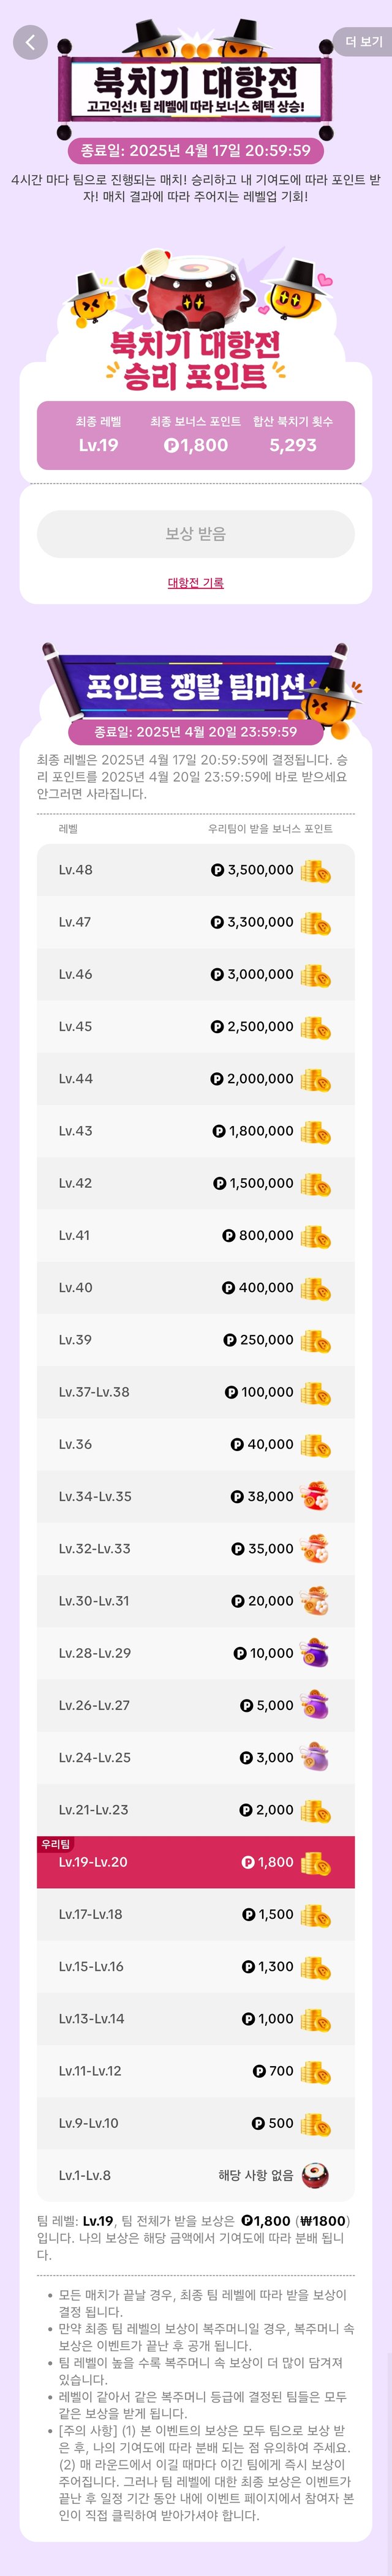Click the purple pouch icon for Lv.24-Lv.25
The image size is (392, 2576).
click(316, 1757)
